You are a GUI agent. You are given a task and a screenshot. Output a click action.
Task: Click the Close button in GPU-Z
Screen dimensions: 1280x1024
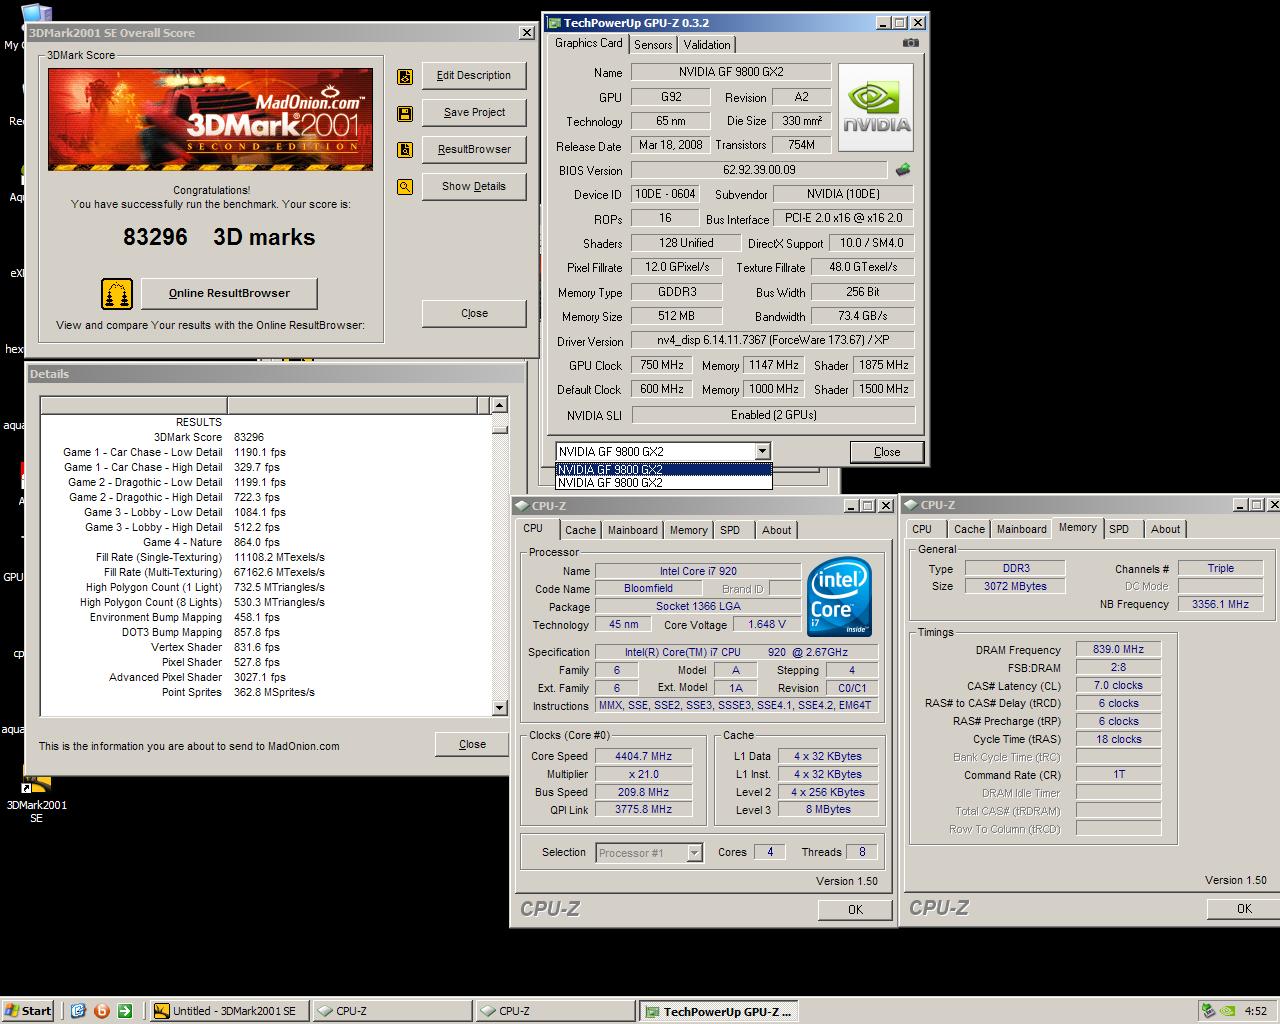point(887,452)
